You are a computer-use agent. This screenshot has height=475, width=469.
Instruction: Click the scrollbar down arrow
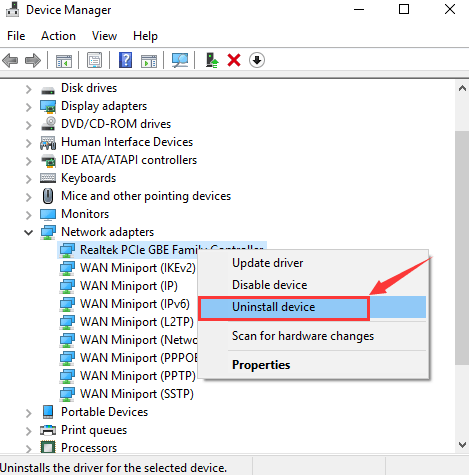point(462,445)
